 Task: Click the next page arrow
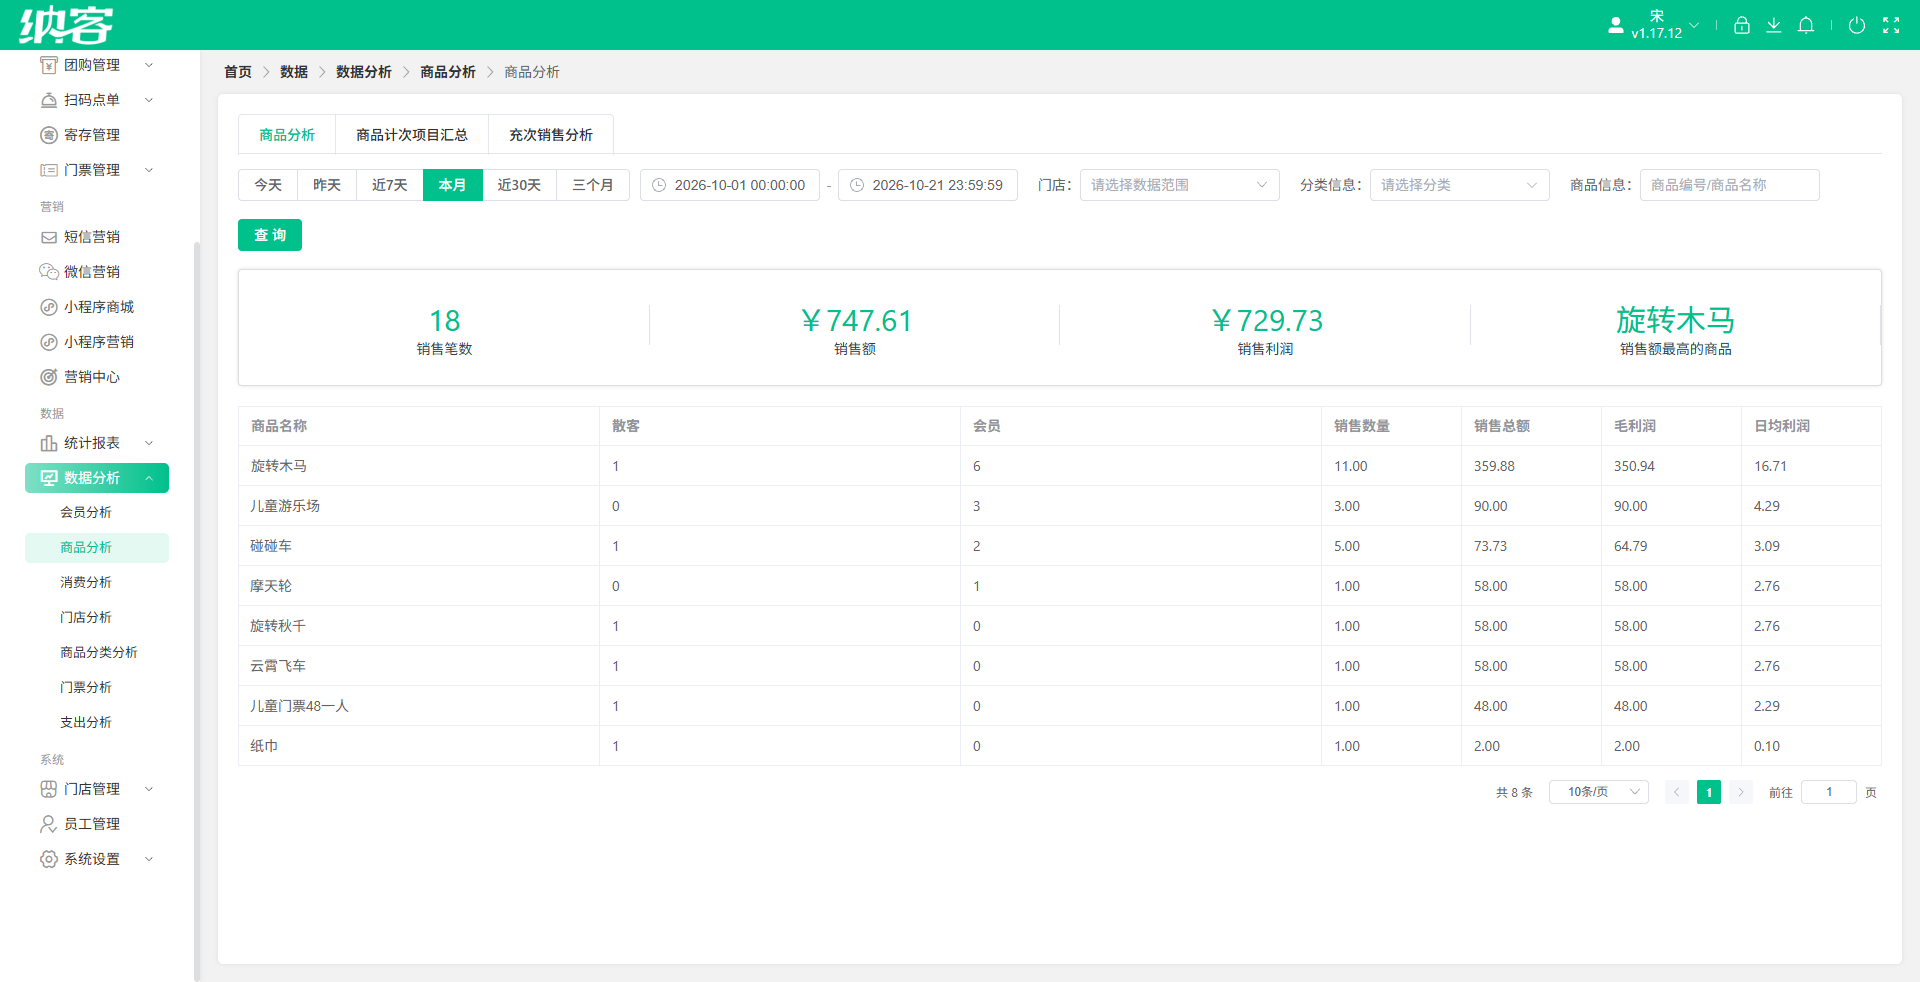pos(1741,792)
